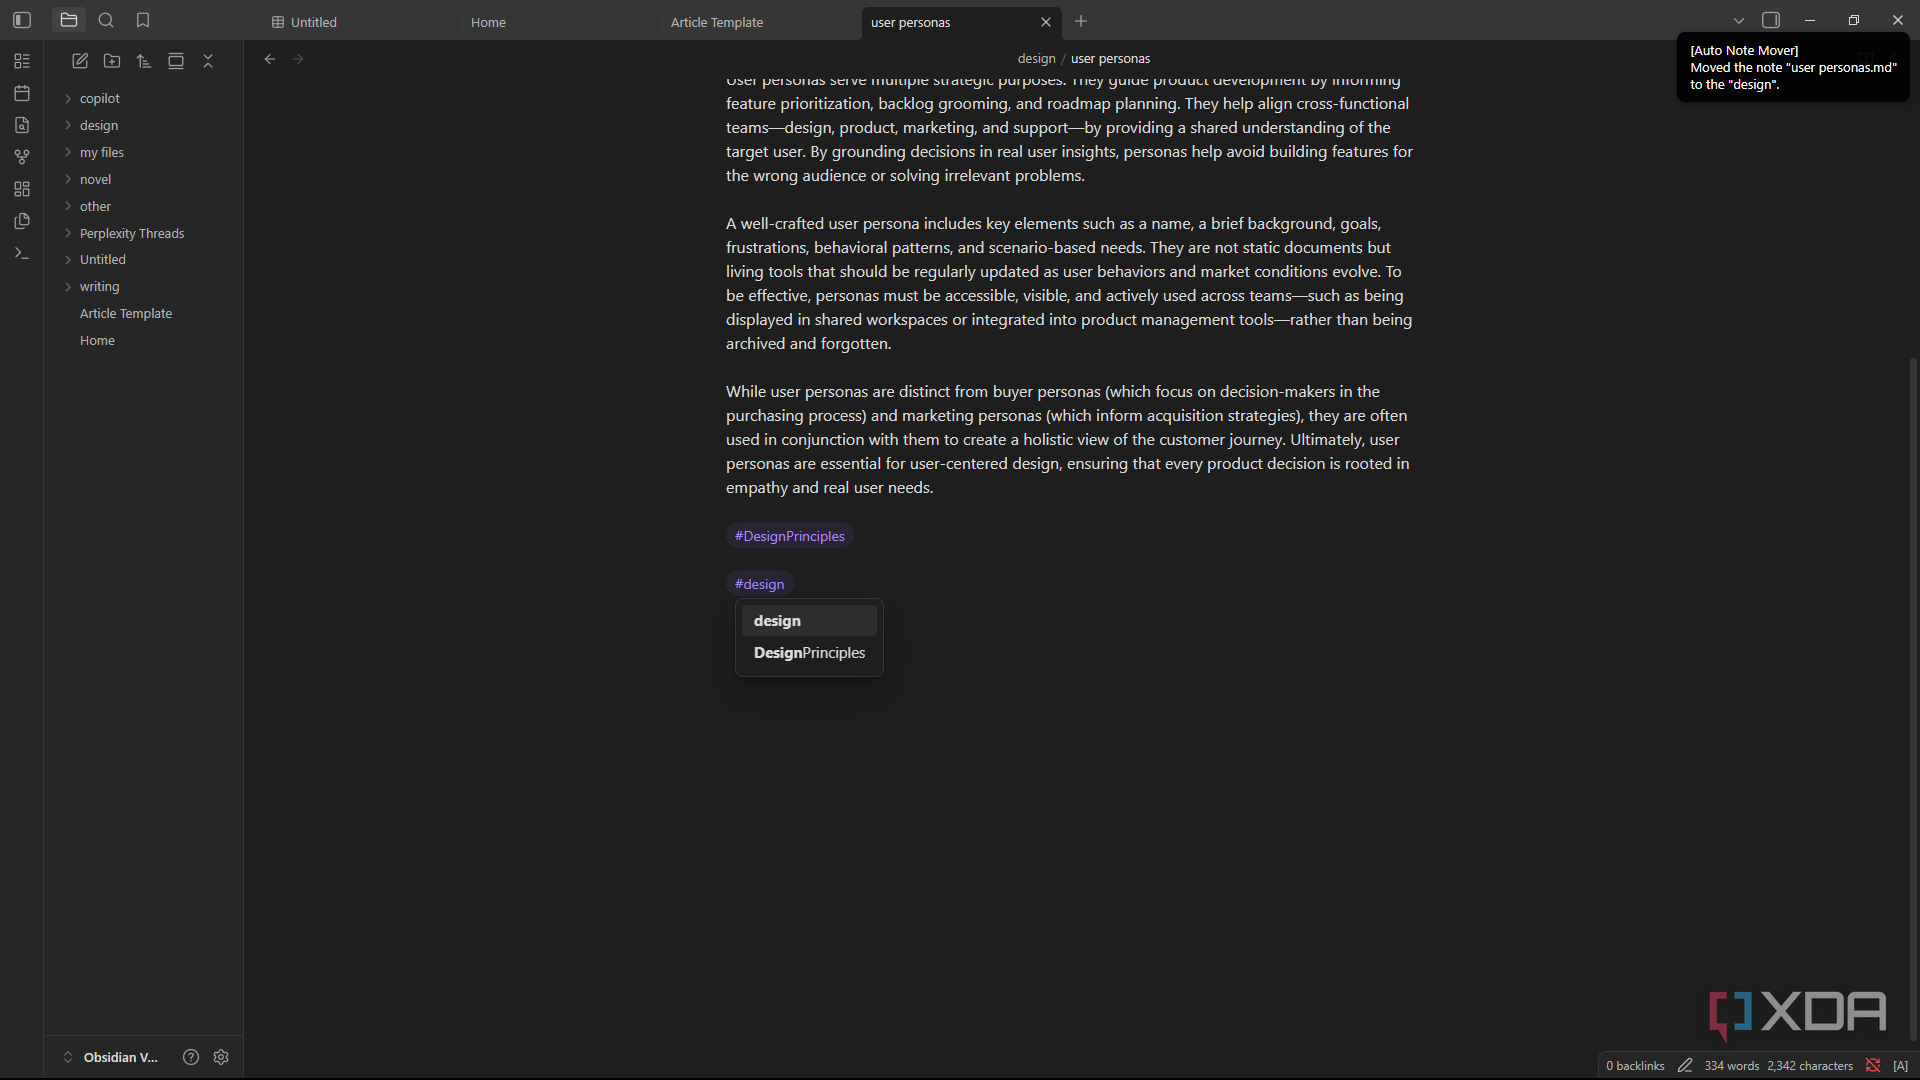Image resolution: width=1920 pixels, height=1080 pixels.
Task: Select the design tag suggestion
Action: tap(809, 620)
